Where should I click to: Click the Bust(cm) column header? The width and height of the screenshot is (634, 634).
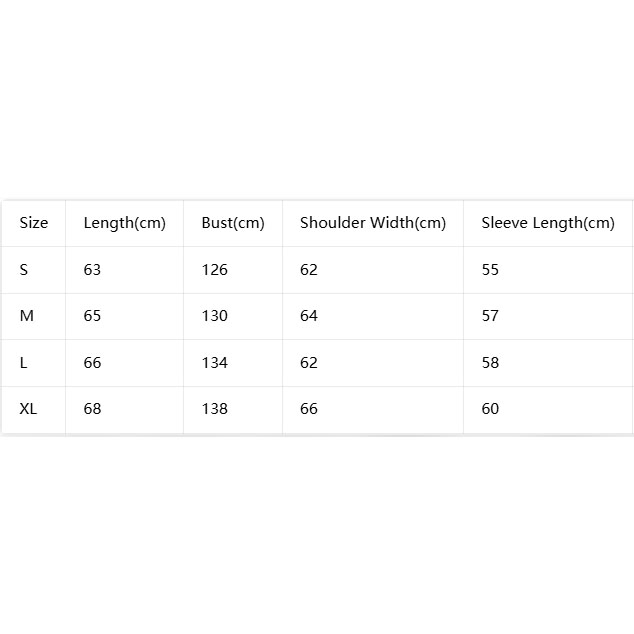click(x=233, y=223)
